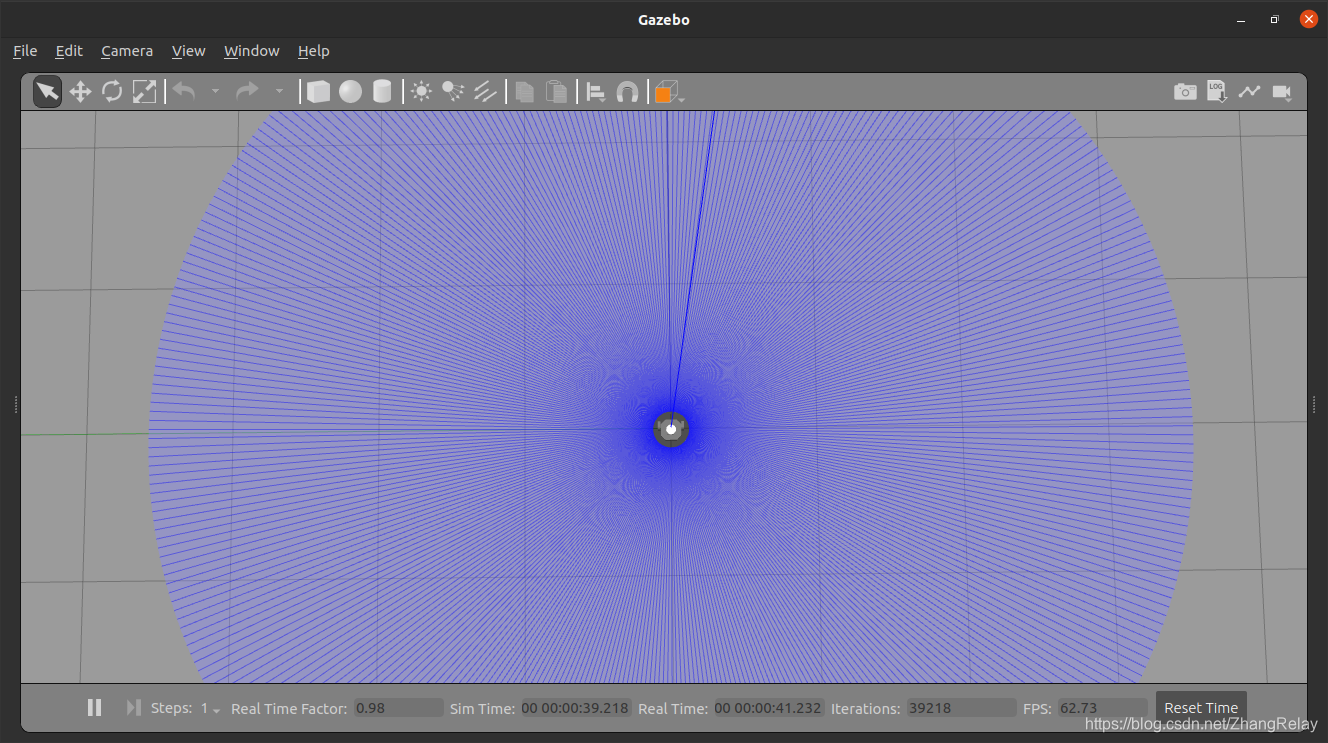Open the Steps count dropdown
Image resolution: width=1328 pixels, height=743 pixels.
(x=210, y=708)
